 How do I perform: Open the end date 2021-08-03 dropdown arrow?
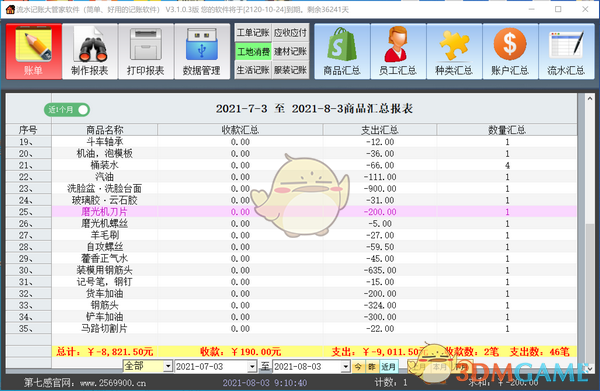tap(346, 367)
